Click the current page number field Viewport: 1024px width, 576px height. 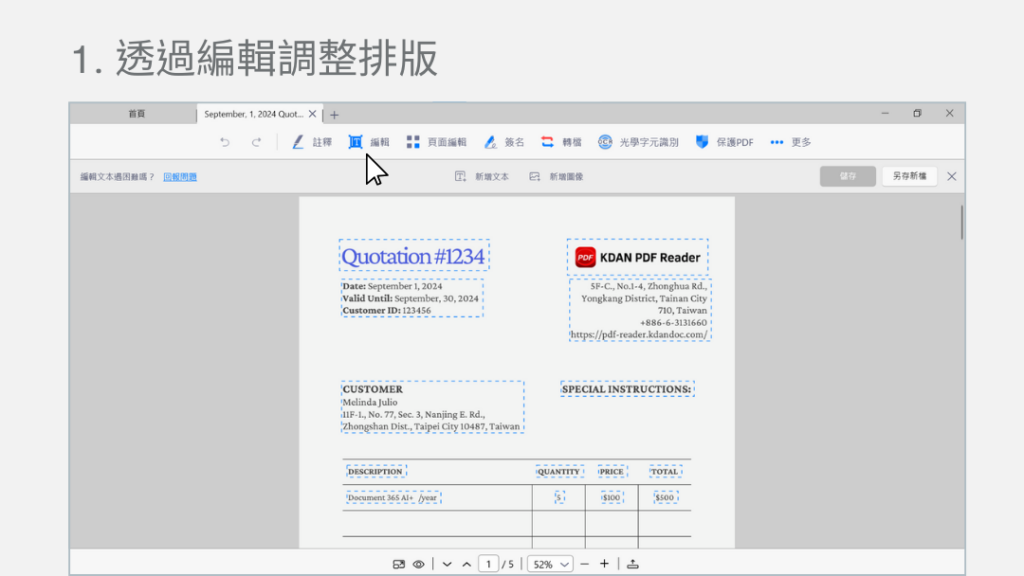(488, 564)
